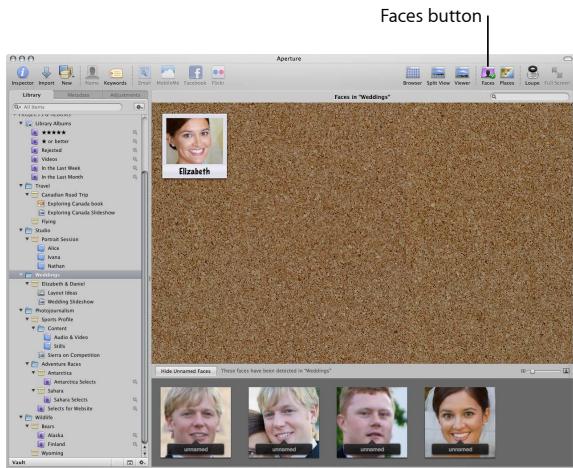Switch to Browser view

[412, 76]
